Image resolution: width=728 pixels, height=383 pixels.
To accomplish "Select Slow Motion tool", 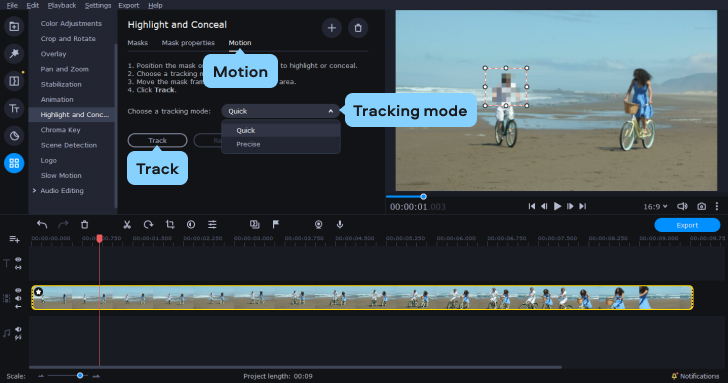I will click(x=61, y=175).
